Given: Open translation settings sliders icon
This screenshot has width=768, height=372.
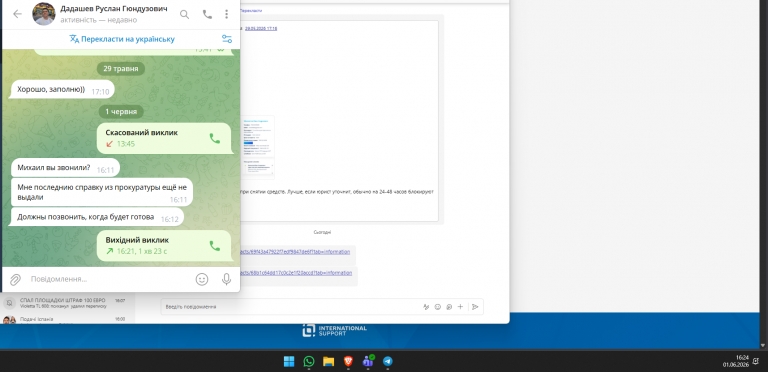Looking at the screenshot, I should [227, 39].
